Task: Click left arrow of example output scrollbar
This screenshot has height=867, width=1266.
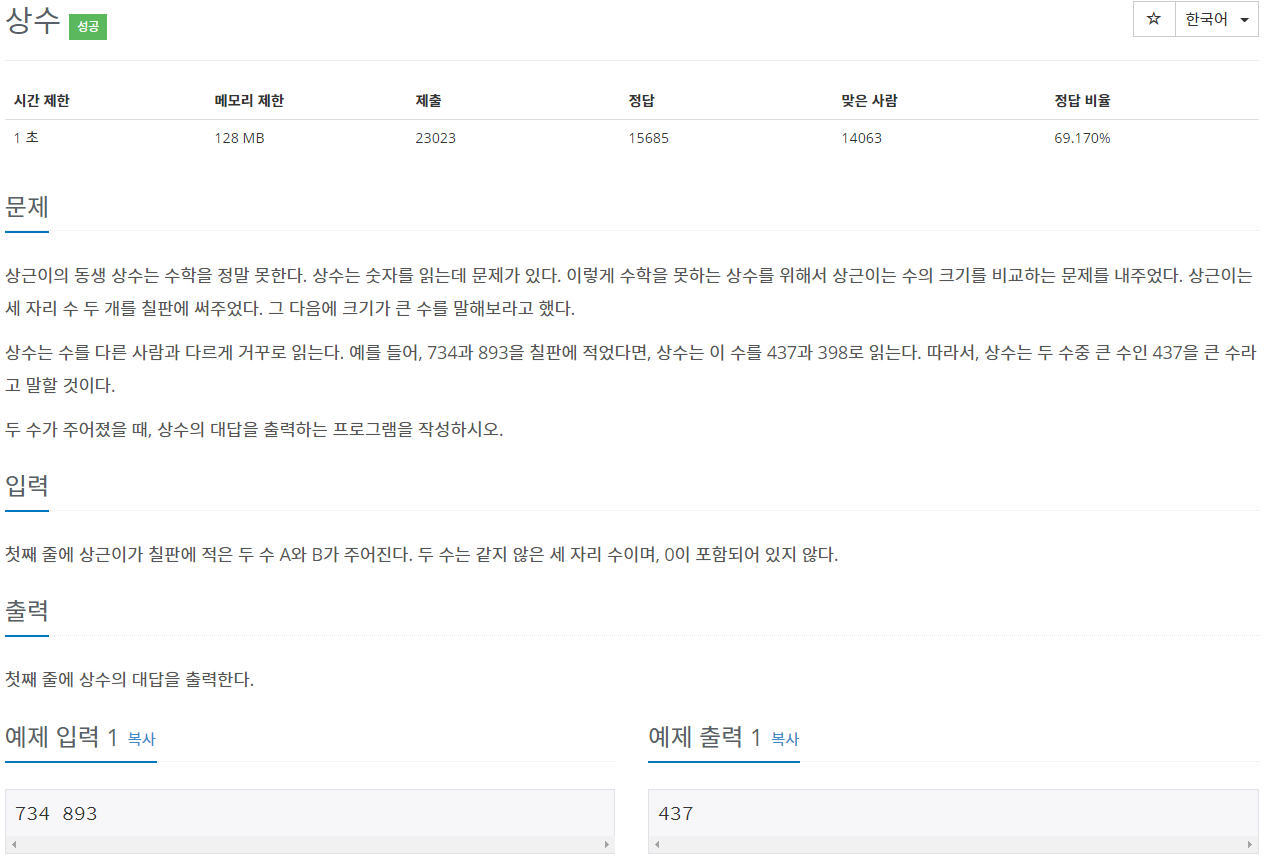Action: 656,845
